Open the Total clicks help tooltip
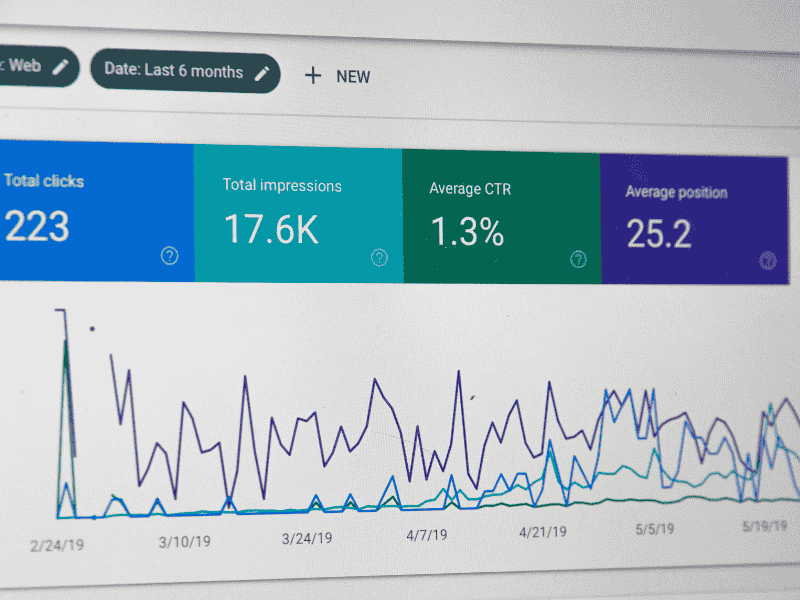 170,256
